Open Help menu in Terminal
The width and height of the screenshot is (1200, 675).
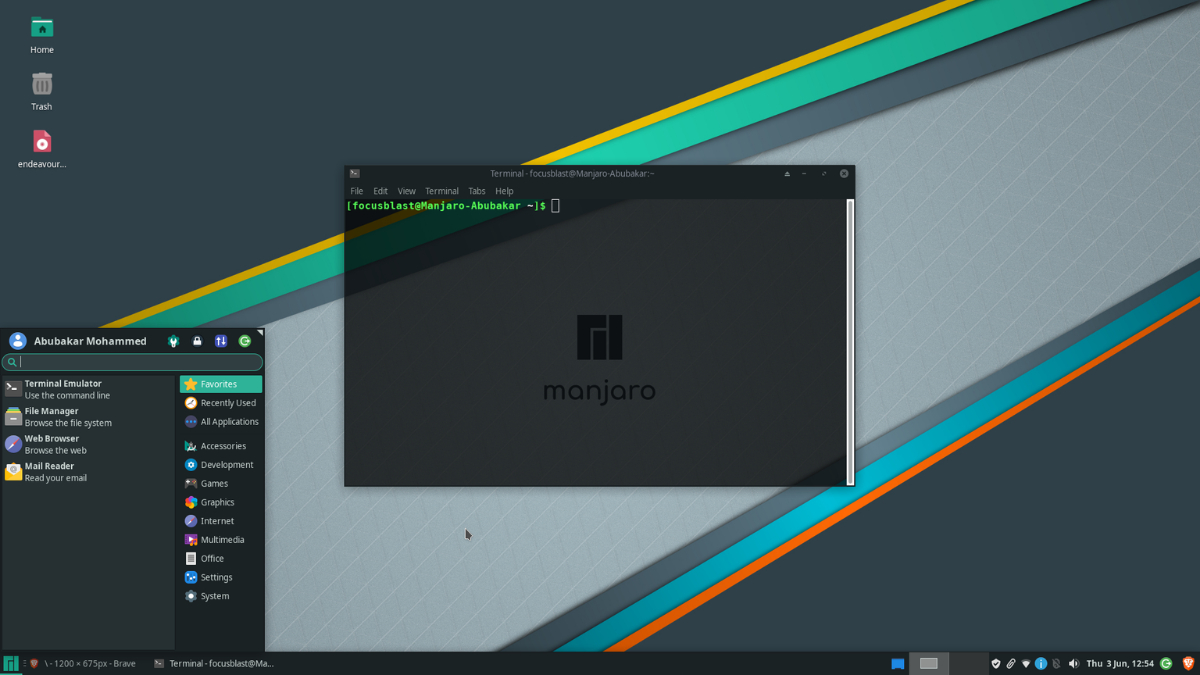[504, 191]
